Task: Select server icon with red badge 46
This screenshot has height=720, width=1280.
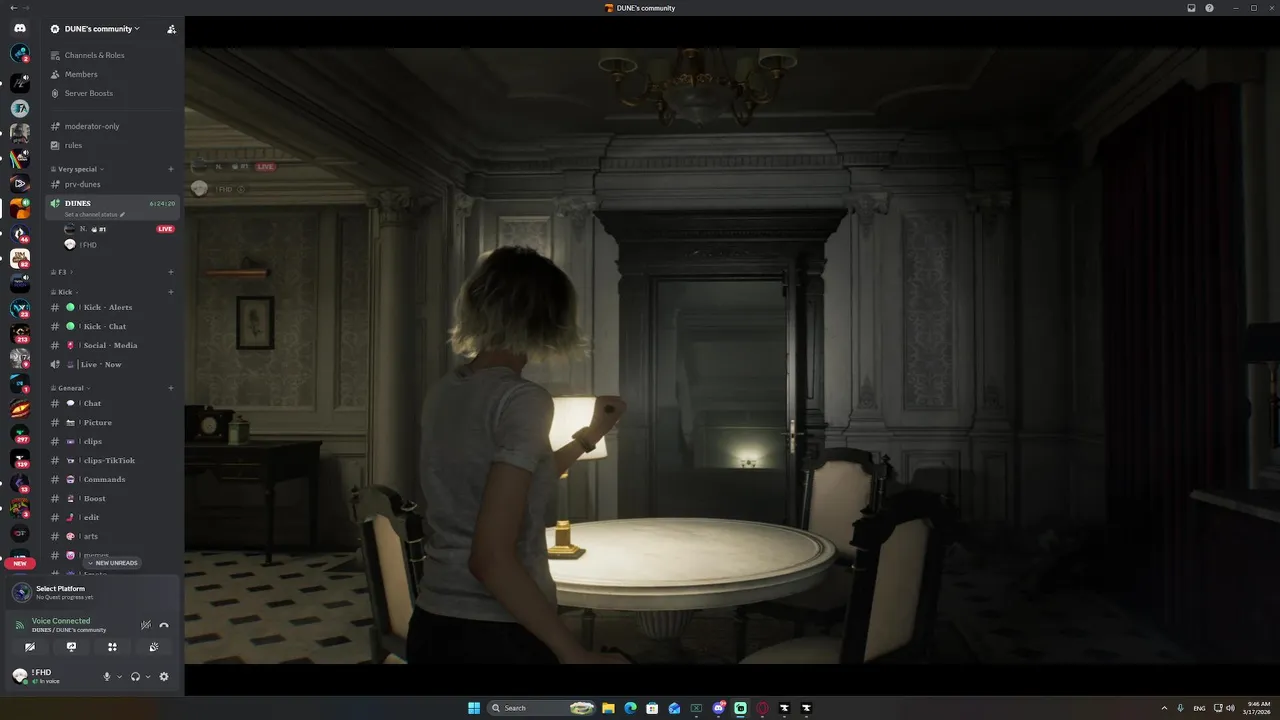Action: coord(20,233)
